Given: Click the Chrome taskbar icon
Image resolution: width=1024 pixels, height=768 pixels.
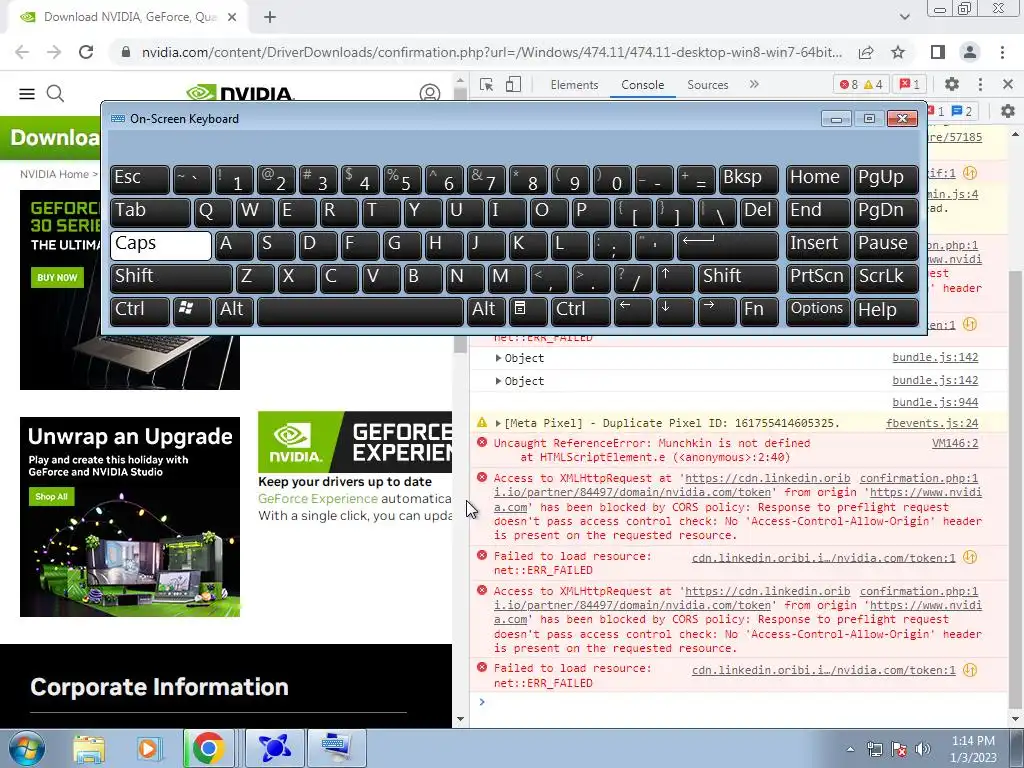Looking at the screenshot, I should click(x=208, y=748).
